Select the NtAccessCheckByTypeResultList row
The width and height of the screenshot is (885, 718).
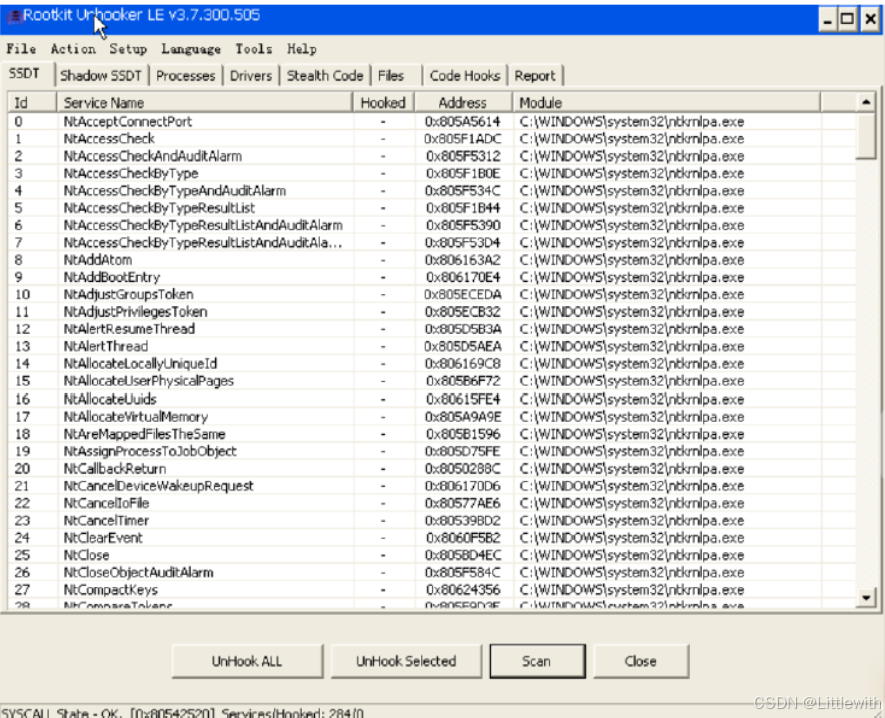click(x=432, y=208)
